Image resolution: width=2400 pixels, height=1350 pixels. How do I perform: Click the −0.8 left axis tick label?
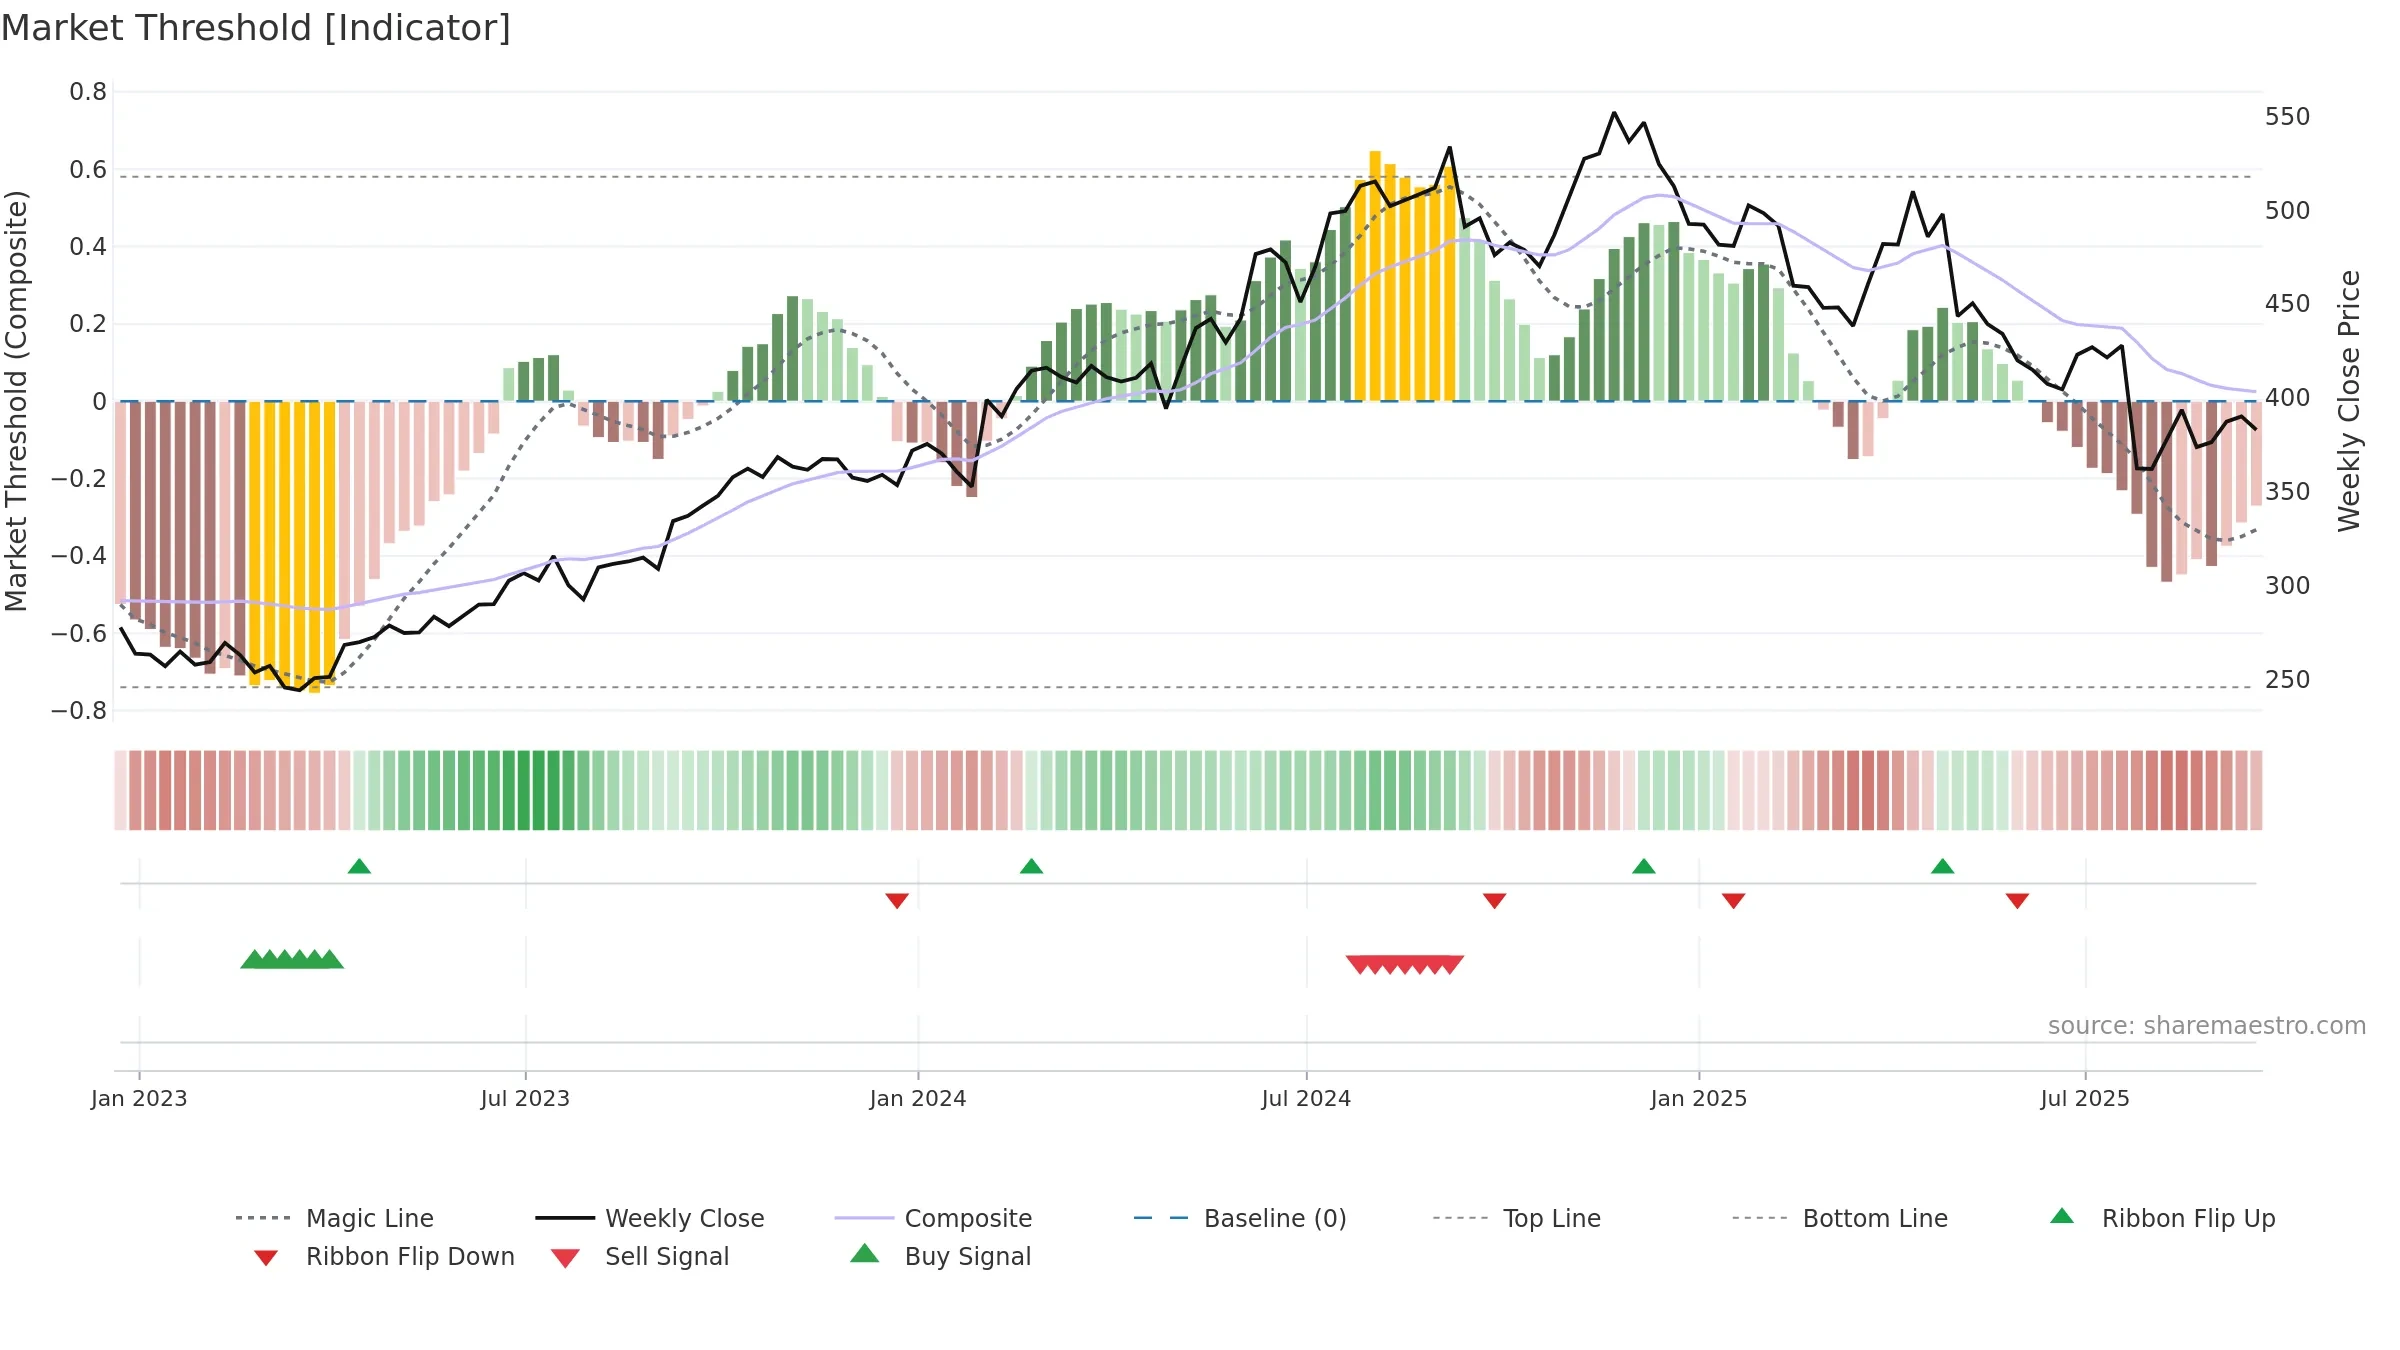pyautogui.click(x=79, y=710)
